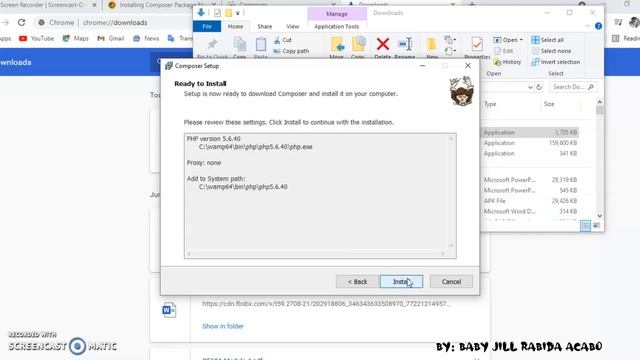Screen dimensions: 640x360
Task: Select the APK File row
Action: (x=530, y=201)
